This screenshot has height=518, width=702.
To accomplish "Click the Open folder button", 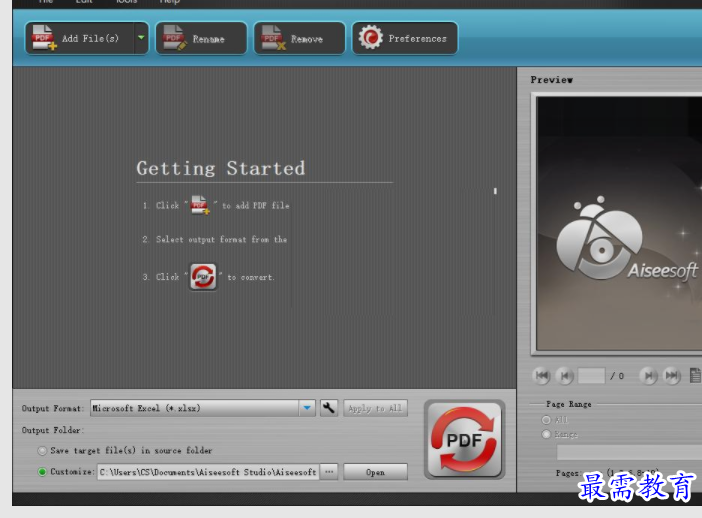I will 375,472.
